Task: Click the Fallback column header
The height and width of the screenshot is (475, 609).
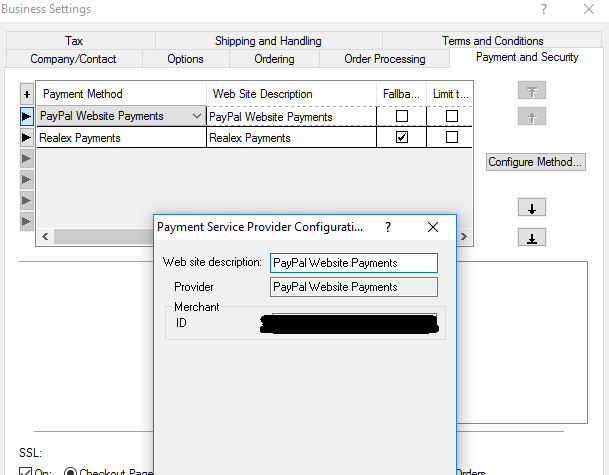Action: (401, 94)
